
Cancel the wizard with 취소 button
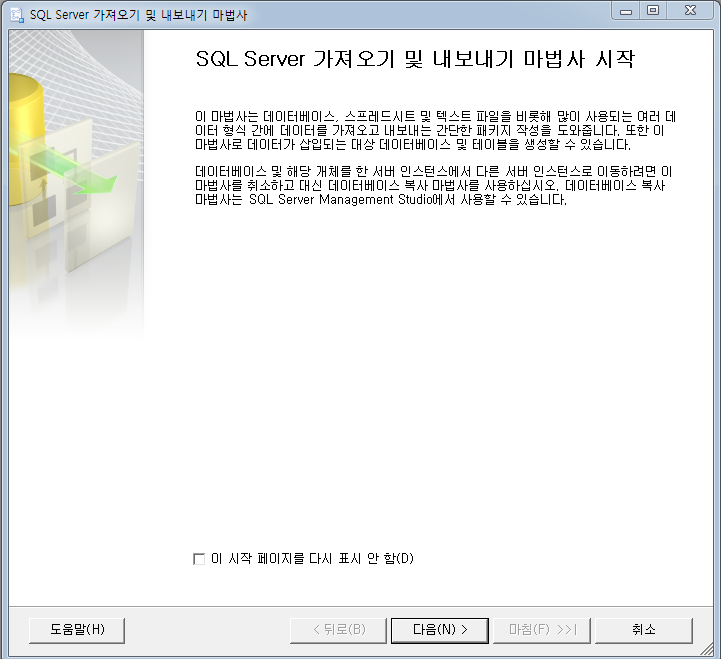(644, 630)
